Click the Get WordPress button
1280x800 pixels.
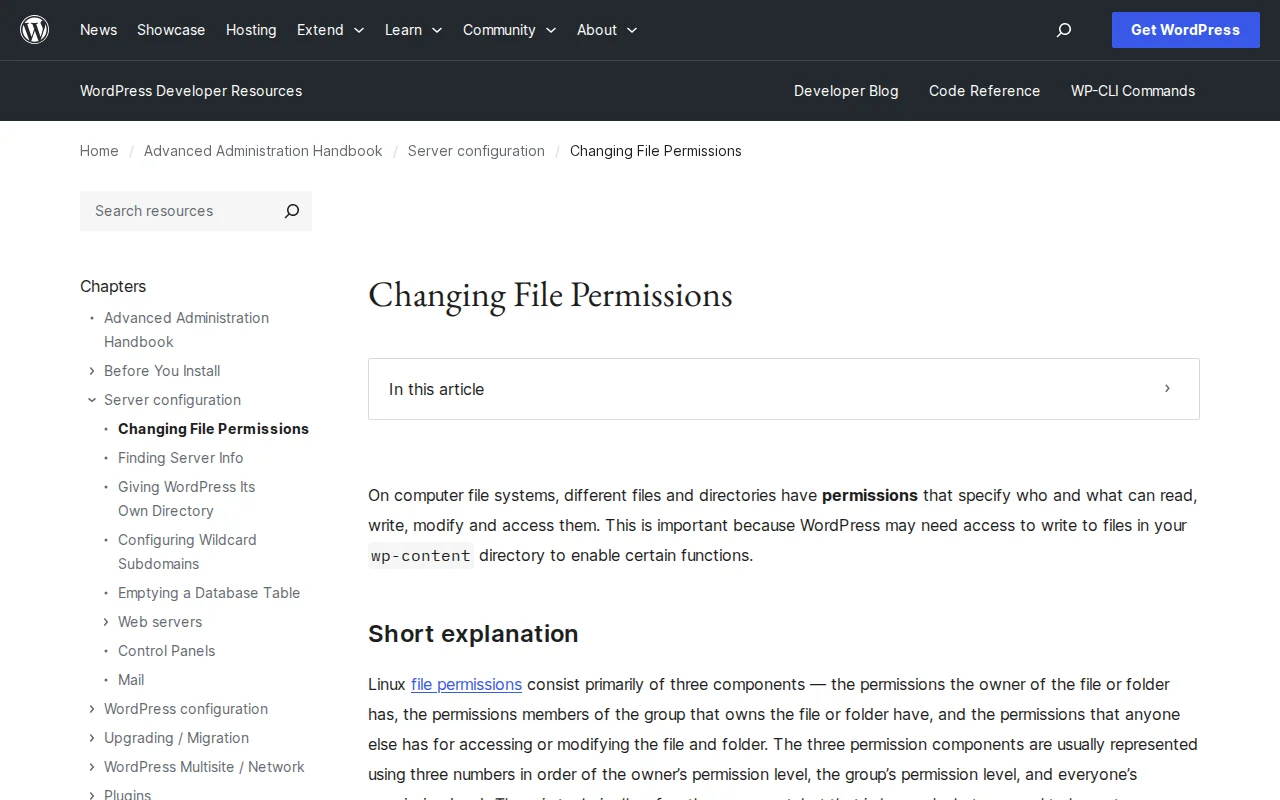tap(1185, 30)
